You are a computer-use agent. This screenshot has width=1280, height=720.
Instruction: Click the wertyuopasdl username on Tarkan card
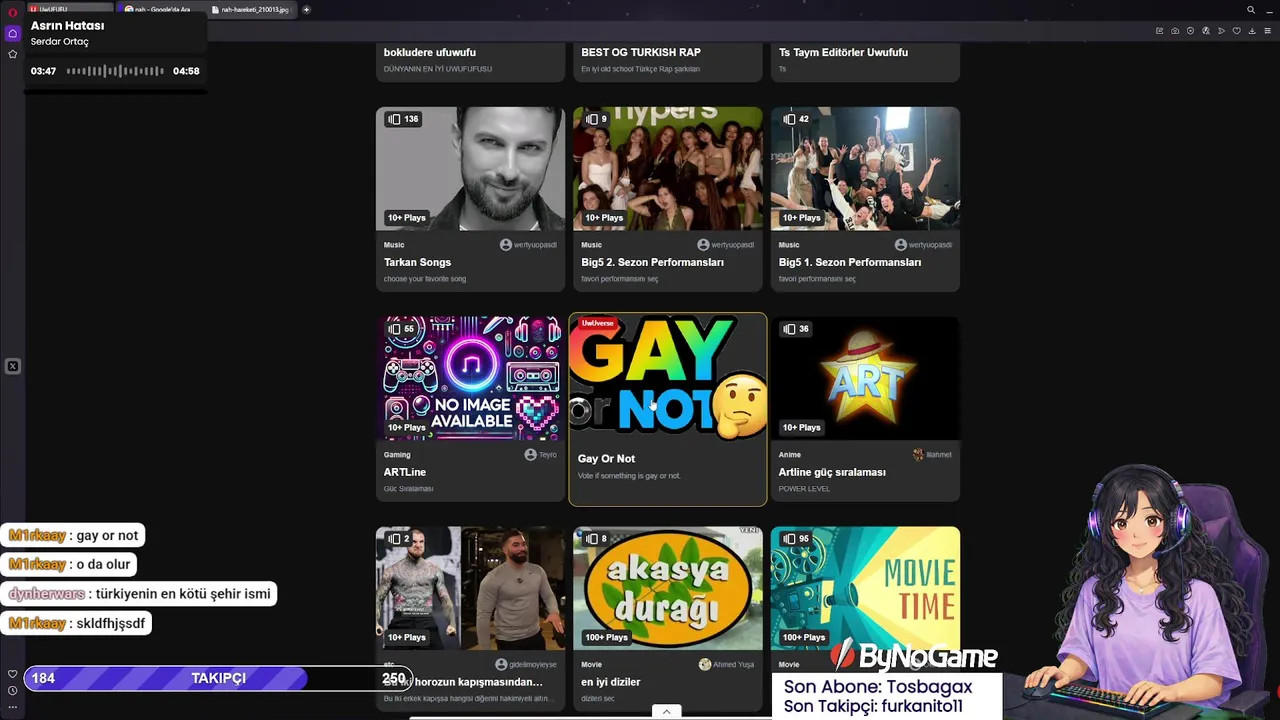coord(535,245)
